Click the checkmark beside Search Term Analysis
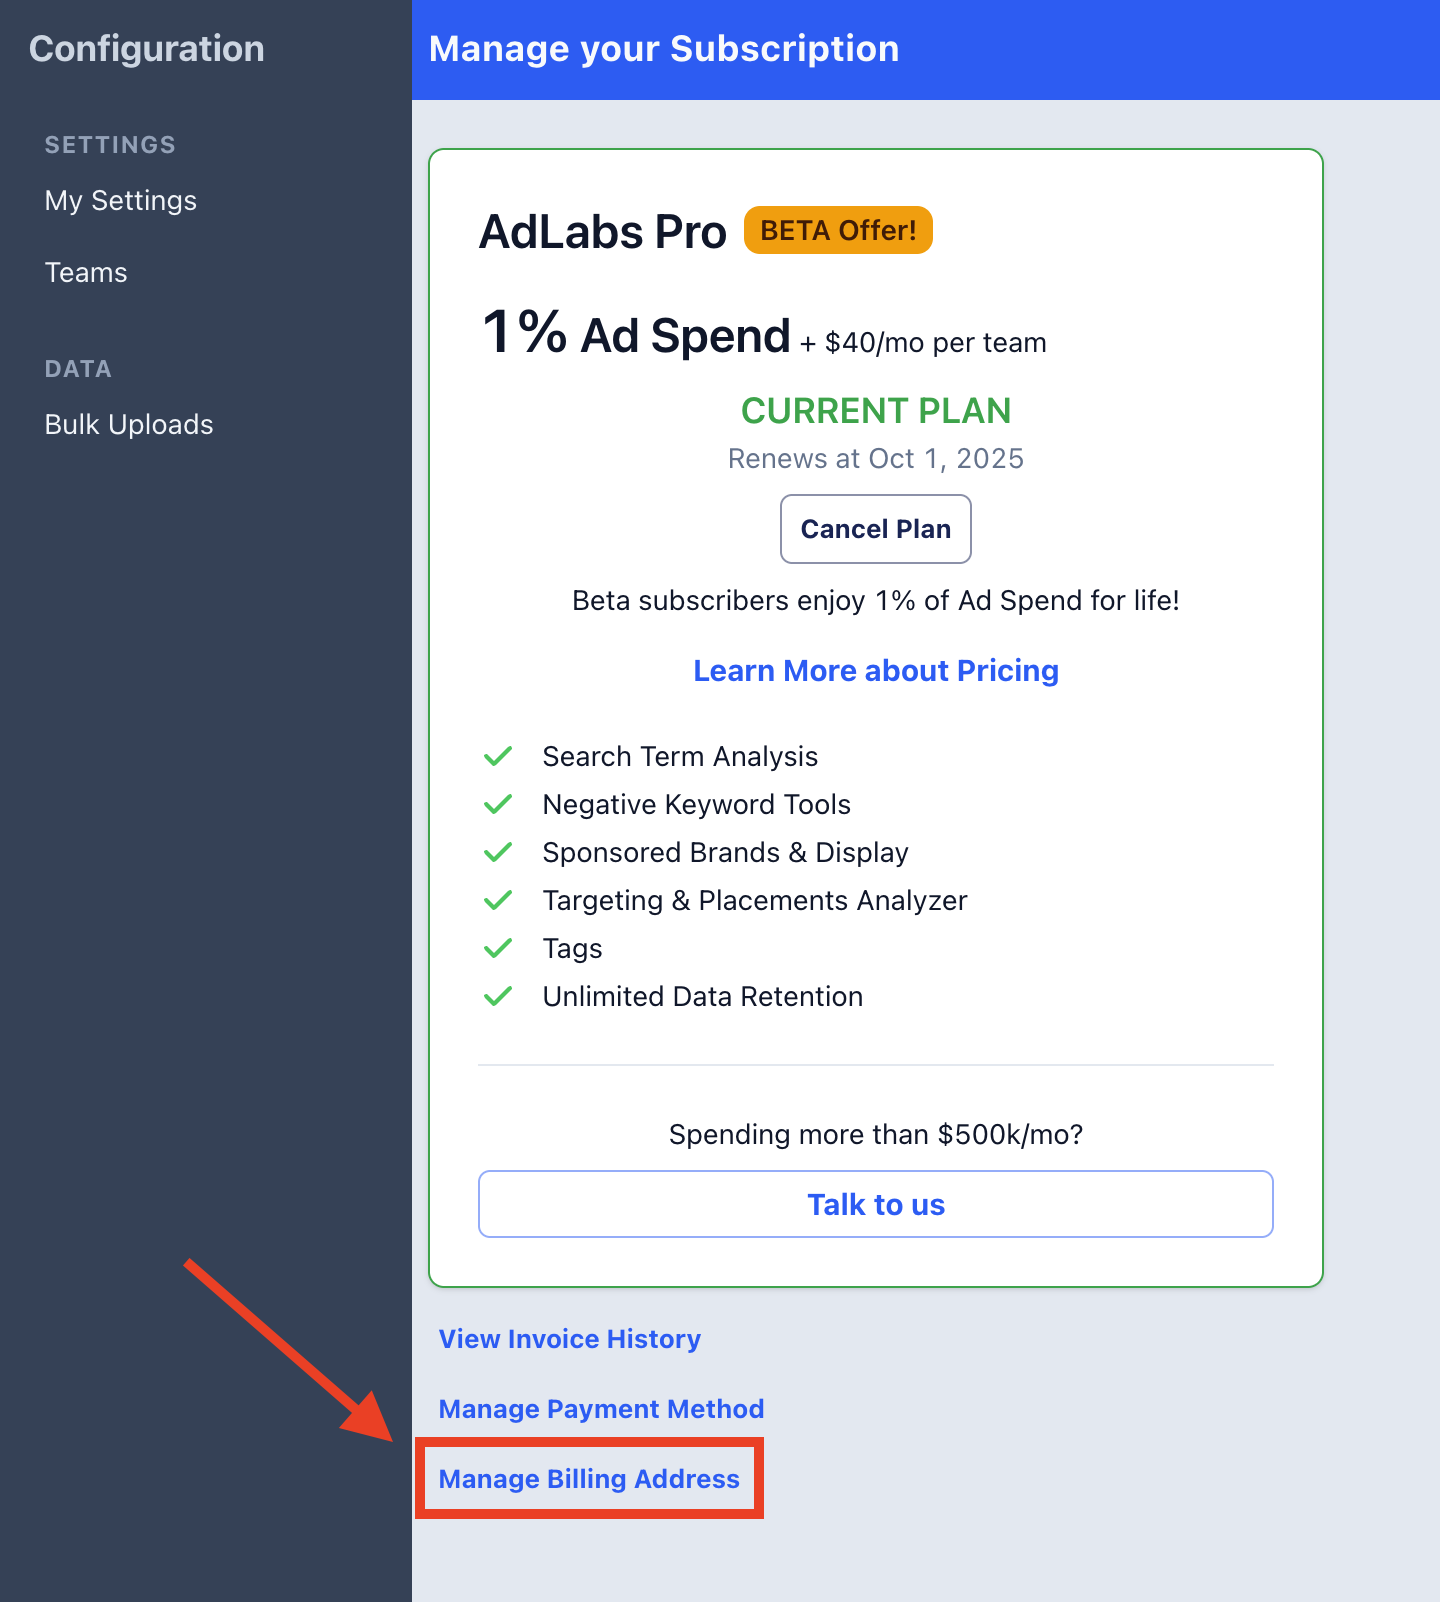Viewport: 1440px width, 1602px height. (x=498, y=756)
